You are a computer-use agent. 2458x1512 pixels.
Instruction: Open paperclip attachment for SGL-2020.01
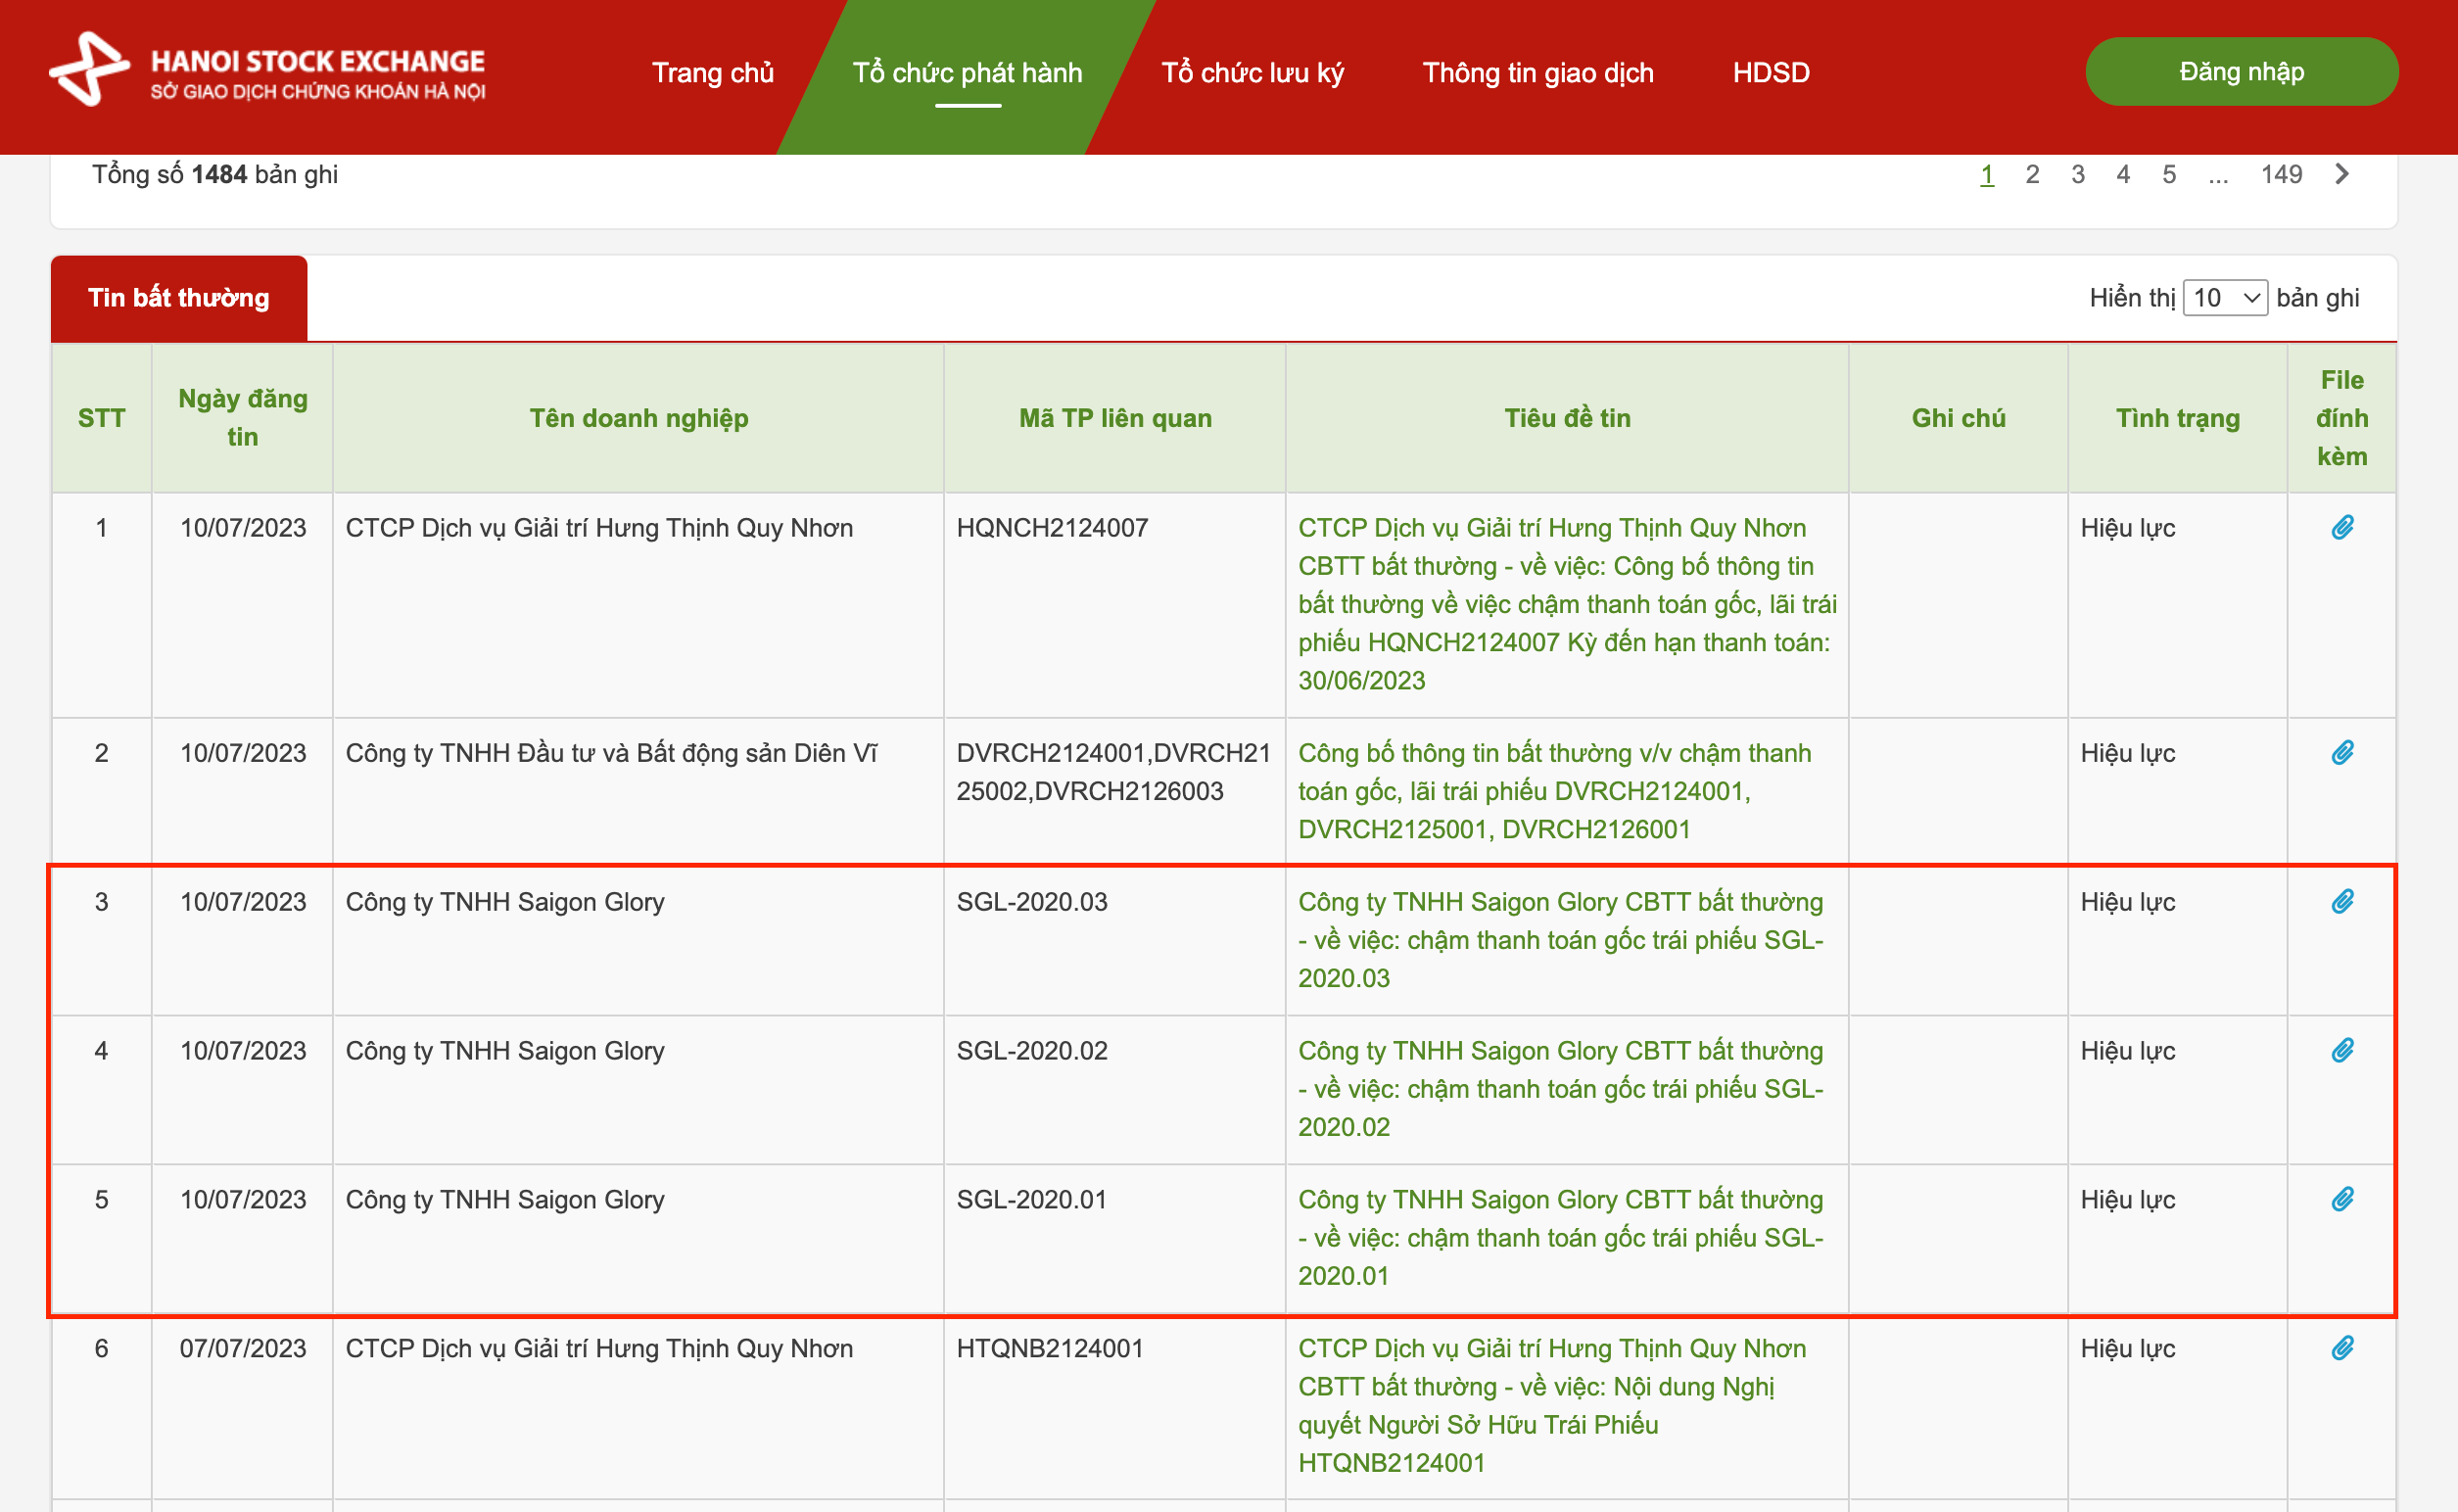coord(2341,1199)
